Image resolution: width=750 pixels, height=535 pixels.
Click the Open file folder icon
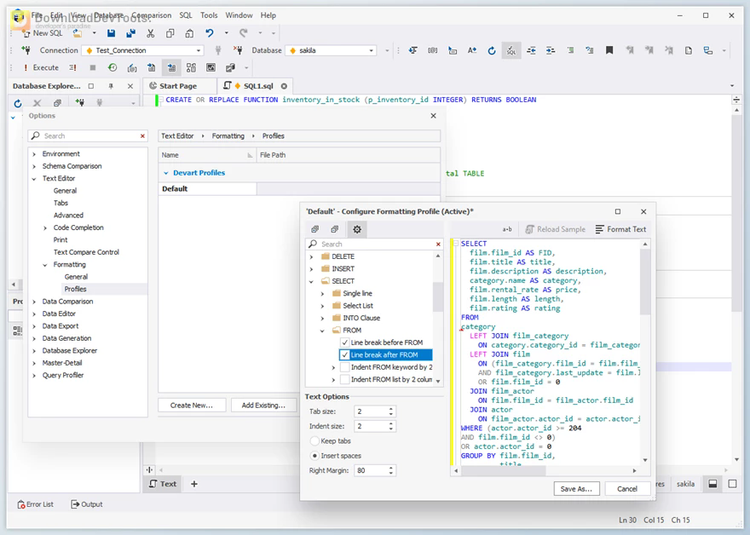tap(77, 33)
